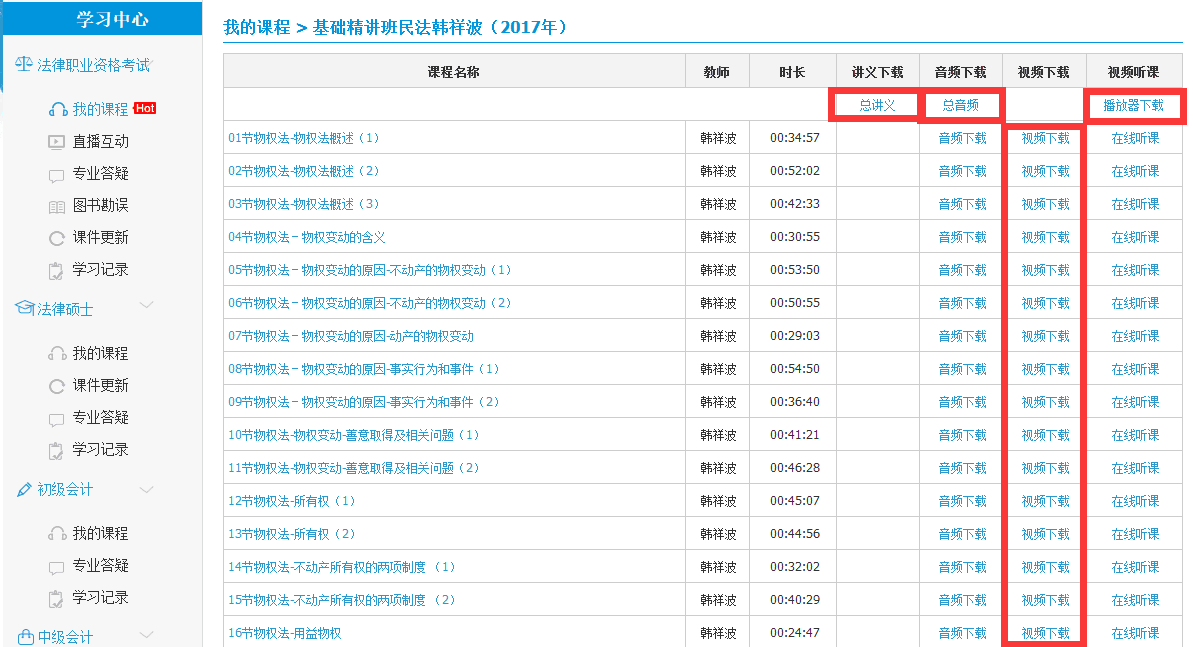Collapse the 初级会计 section chevron

146,489
